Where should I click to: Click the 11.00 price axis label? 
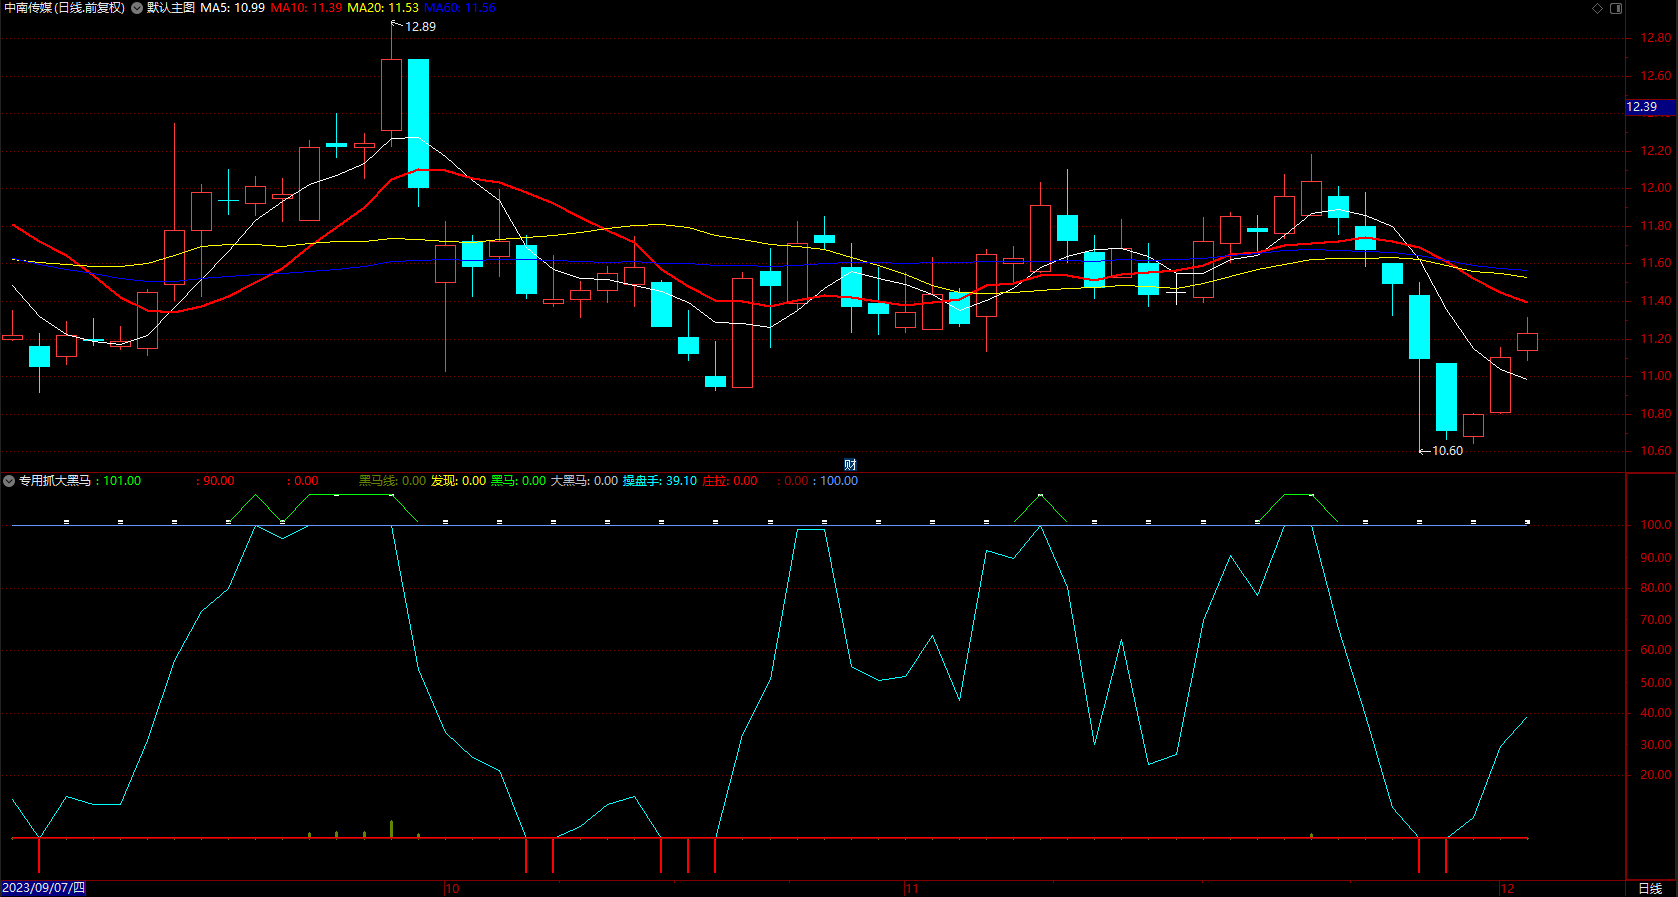click(1655, 376)
